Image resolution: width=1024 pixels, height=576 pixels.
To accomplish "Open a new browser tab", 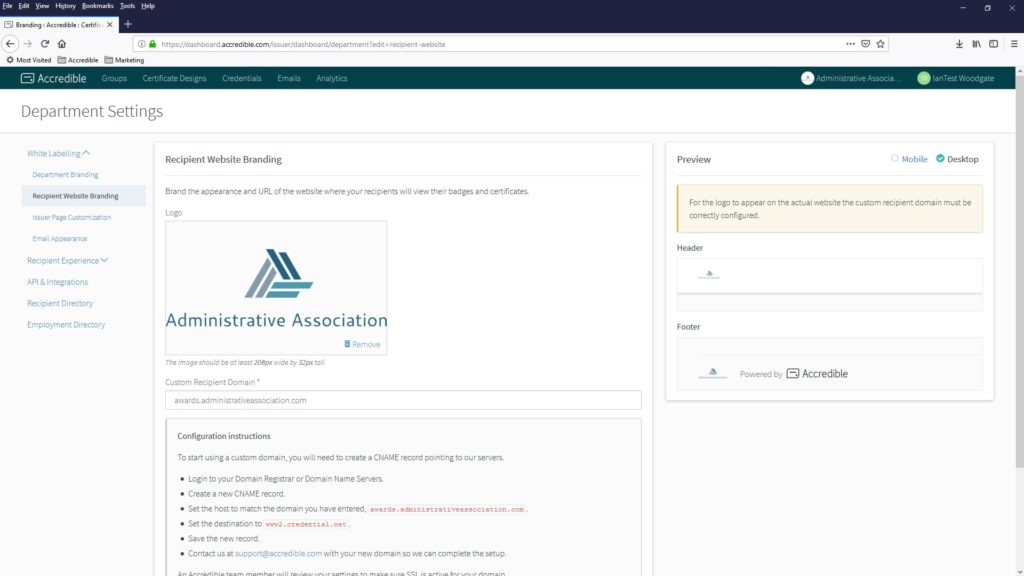I will coord(128,24).
